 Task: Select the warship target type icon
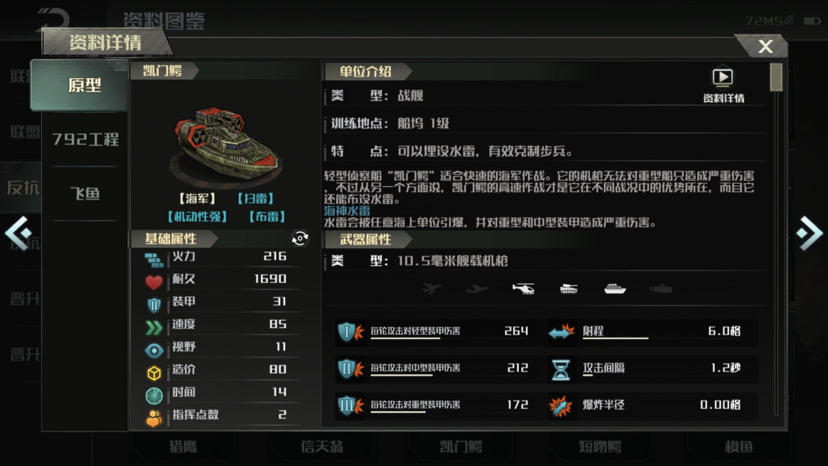pos(615,288)
